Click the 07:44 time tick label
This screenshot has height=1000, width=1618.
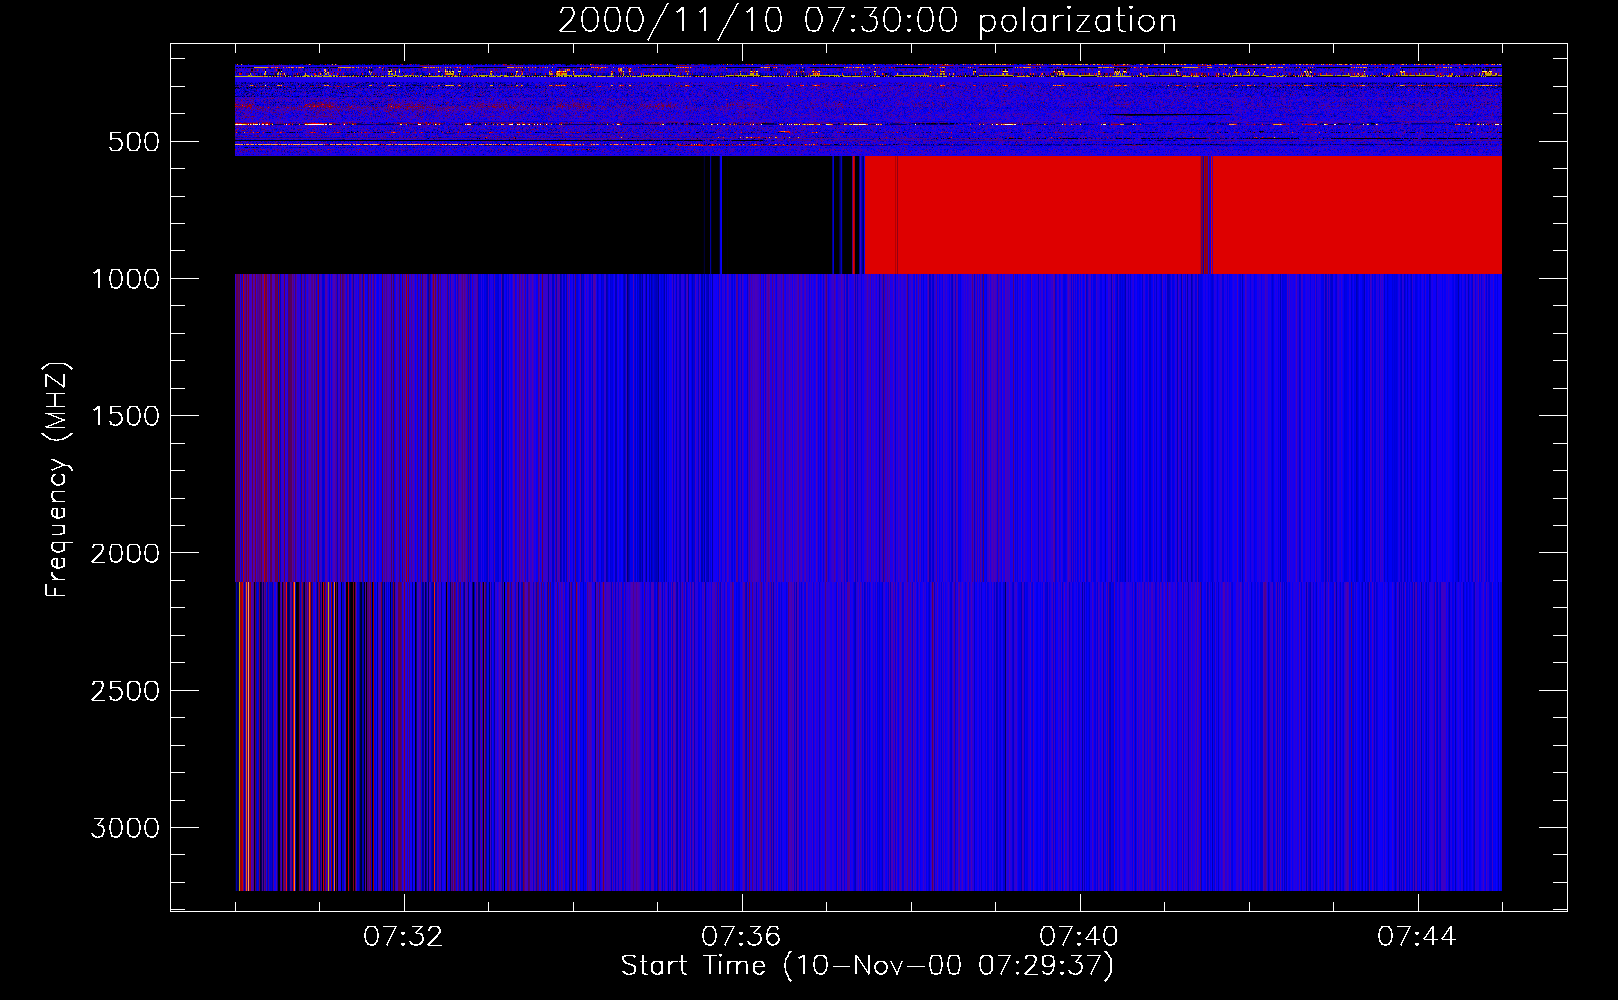tap(1417, 937)
